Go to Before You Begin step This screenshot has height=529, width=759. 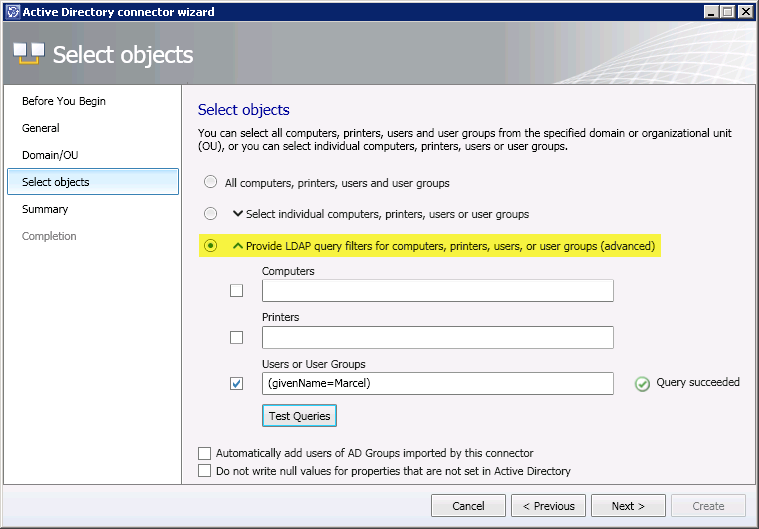pyautogui.click(x=64, y=101)
